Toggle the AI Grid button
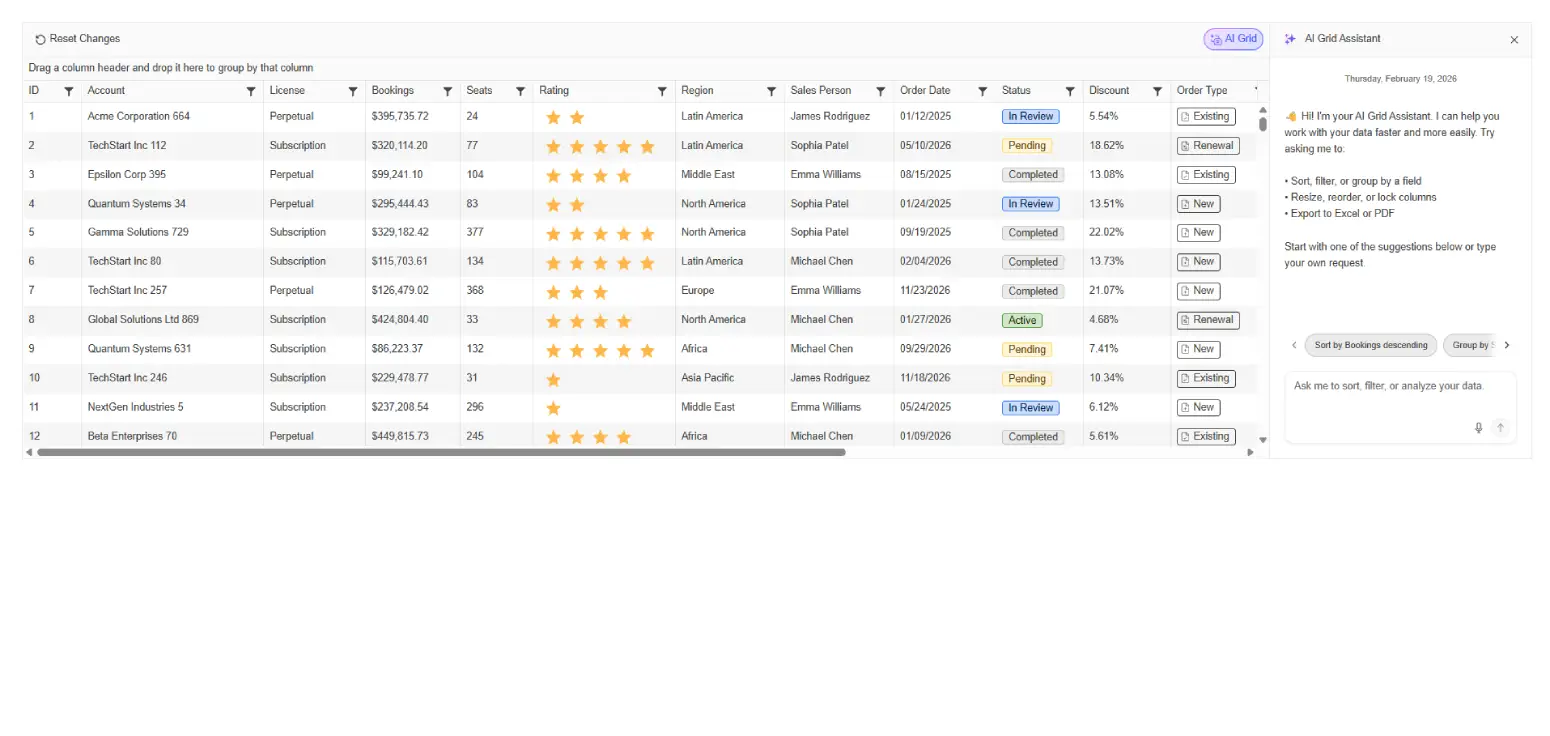The height and width of the screenshot is (736, 1550). pyautogui.click(x=1233, y=39)
